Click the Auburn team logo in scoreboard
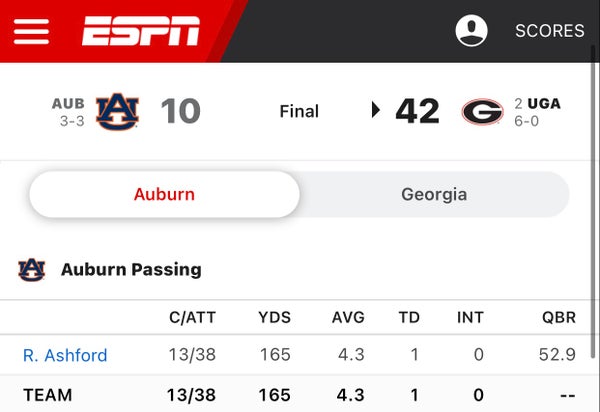 click(117, 111)
